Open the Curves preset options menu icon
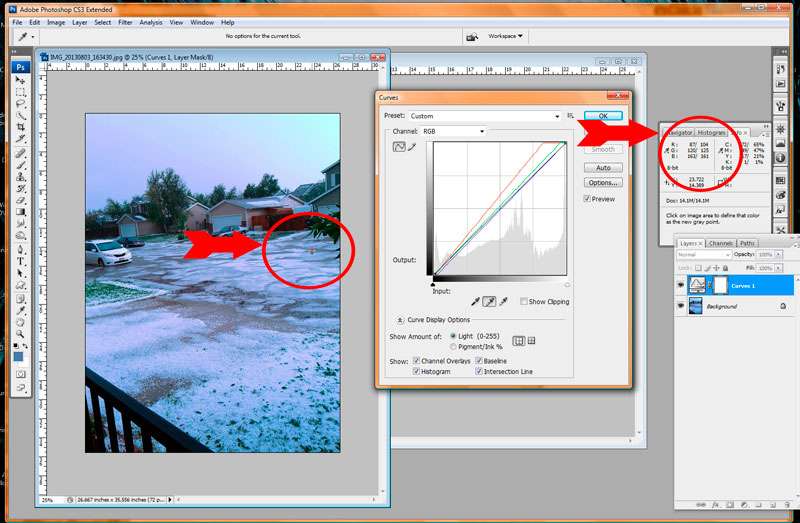Image resolution: width=800 pixels, height=523 pixels. pyautogui.click(x=570, y=116)
